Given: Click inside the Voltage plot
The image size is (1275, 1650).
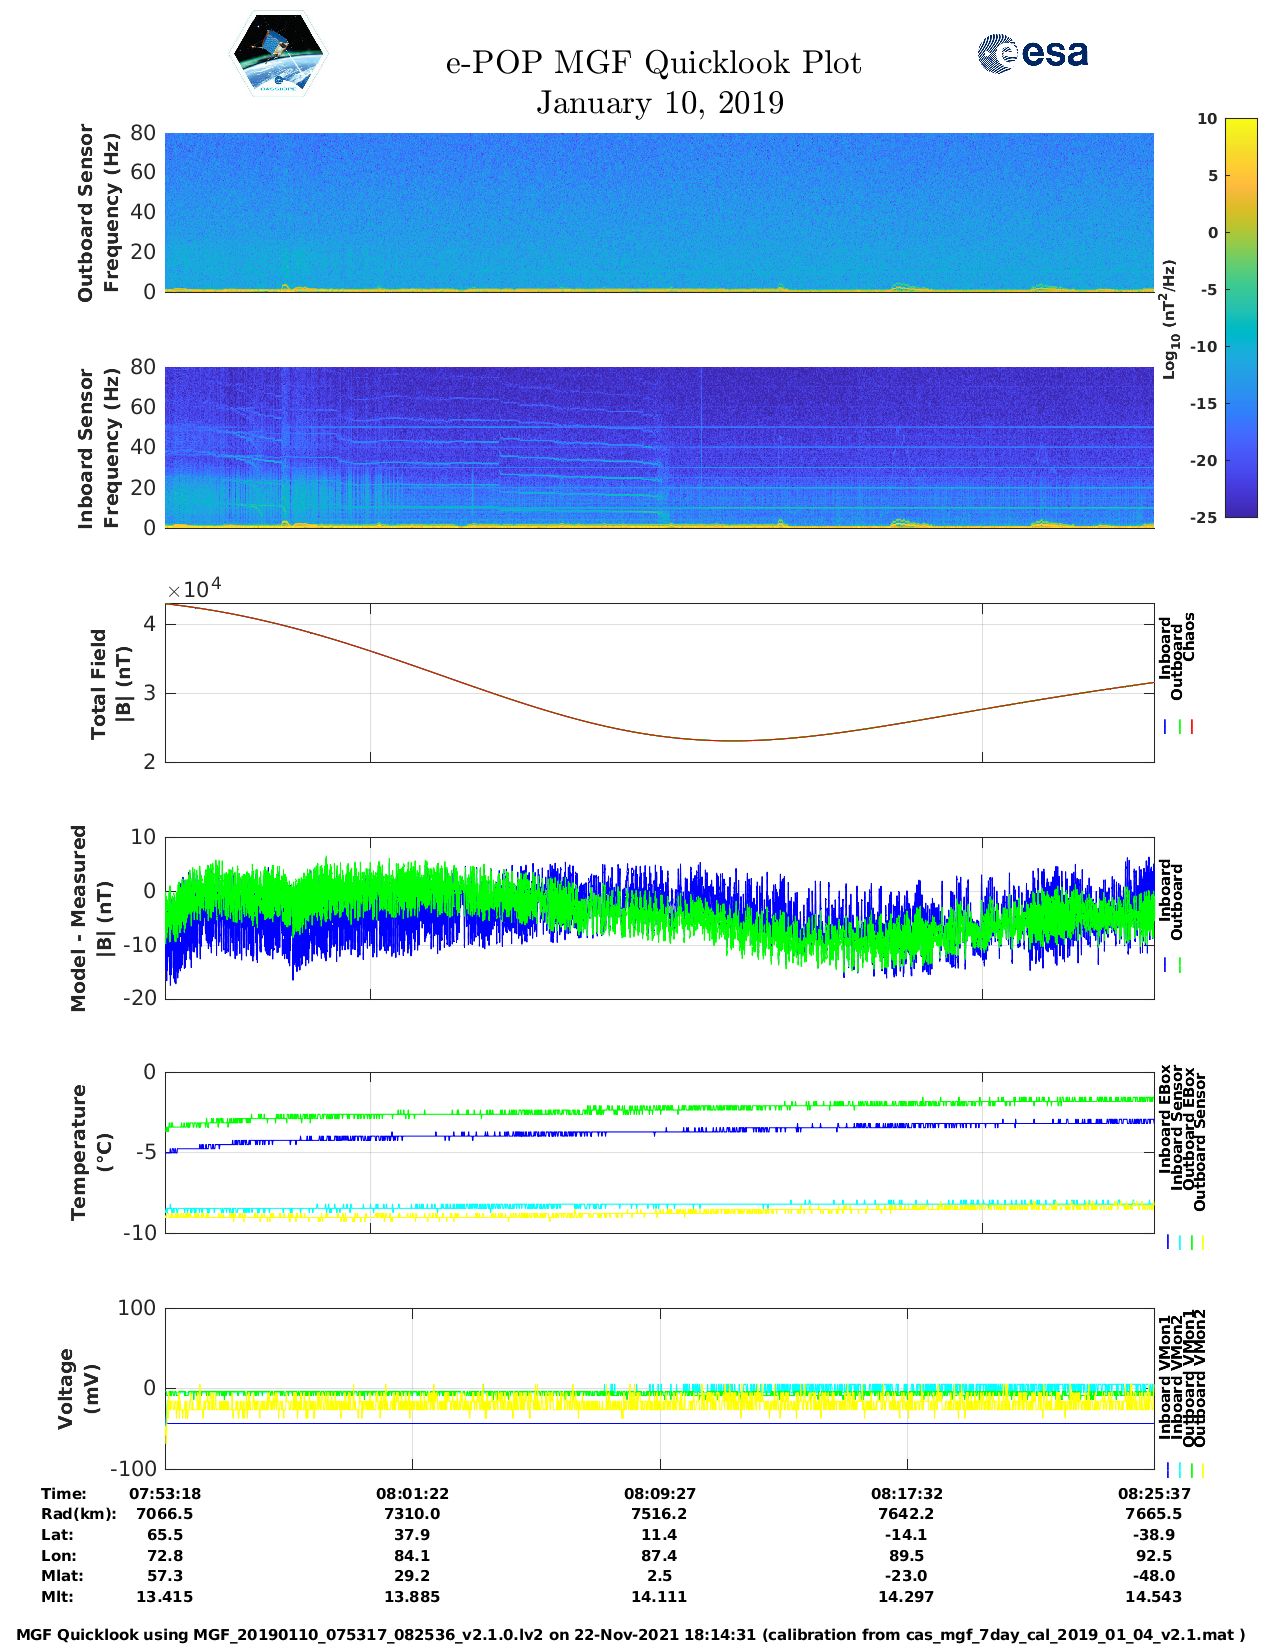Looking at the screenshot, I should pyautogui.click(x=659, y=1388).
